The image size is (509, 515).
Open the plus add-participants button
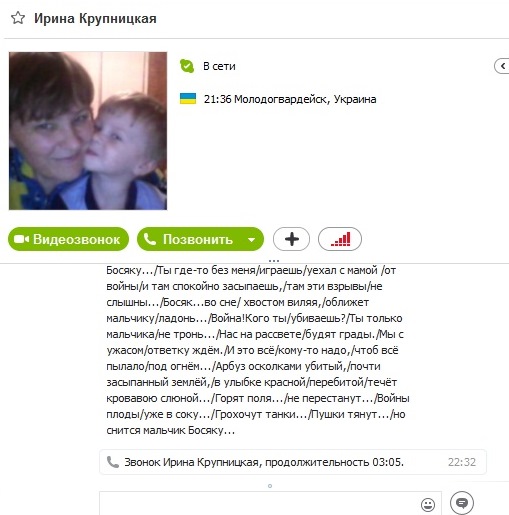pos(291,239)
